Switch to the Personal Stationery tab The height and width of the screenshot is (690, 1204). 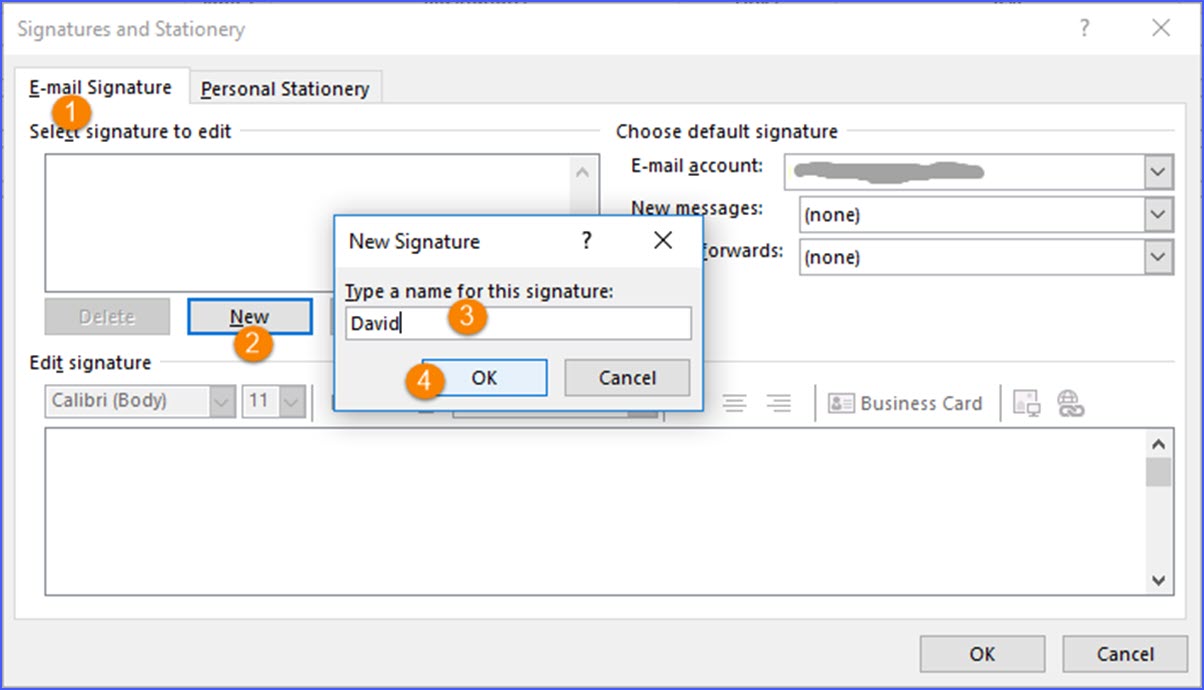tap(285, 89)
